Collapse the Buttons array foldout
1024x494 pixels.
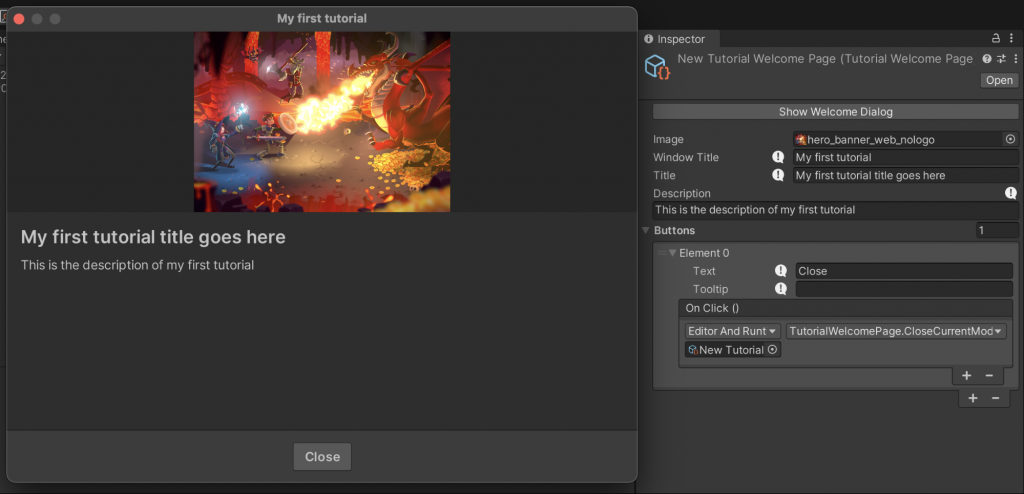(646, 231)
